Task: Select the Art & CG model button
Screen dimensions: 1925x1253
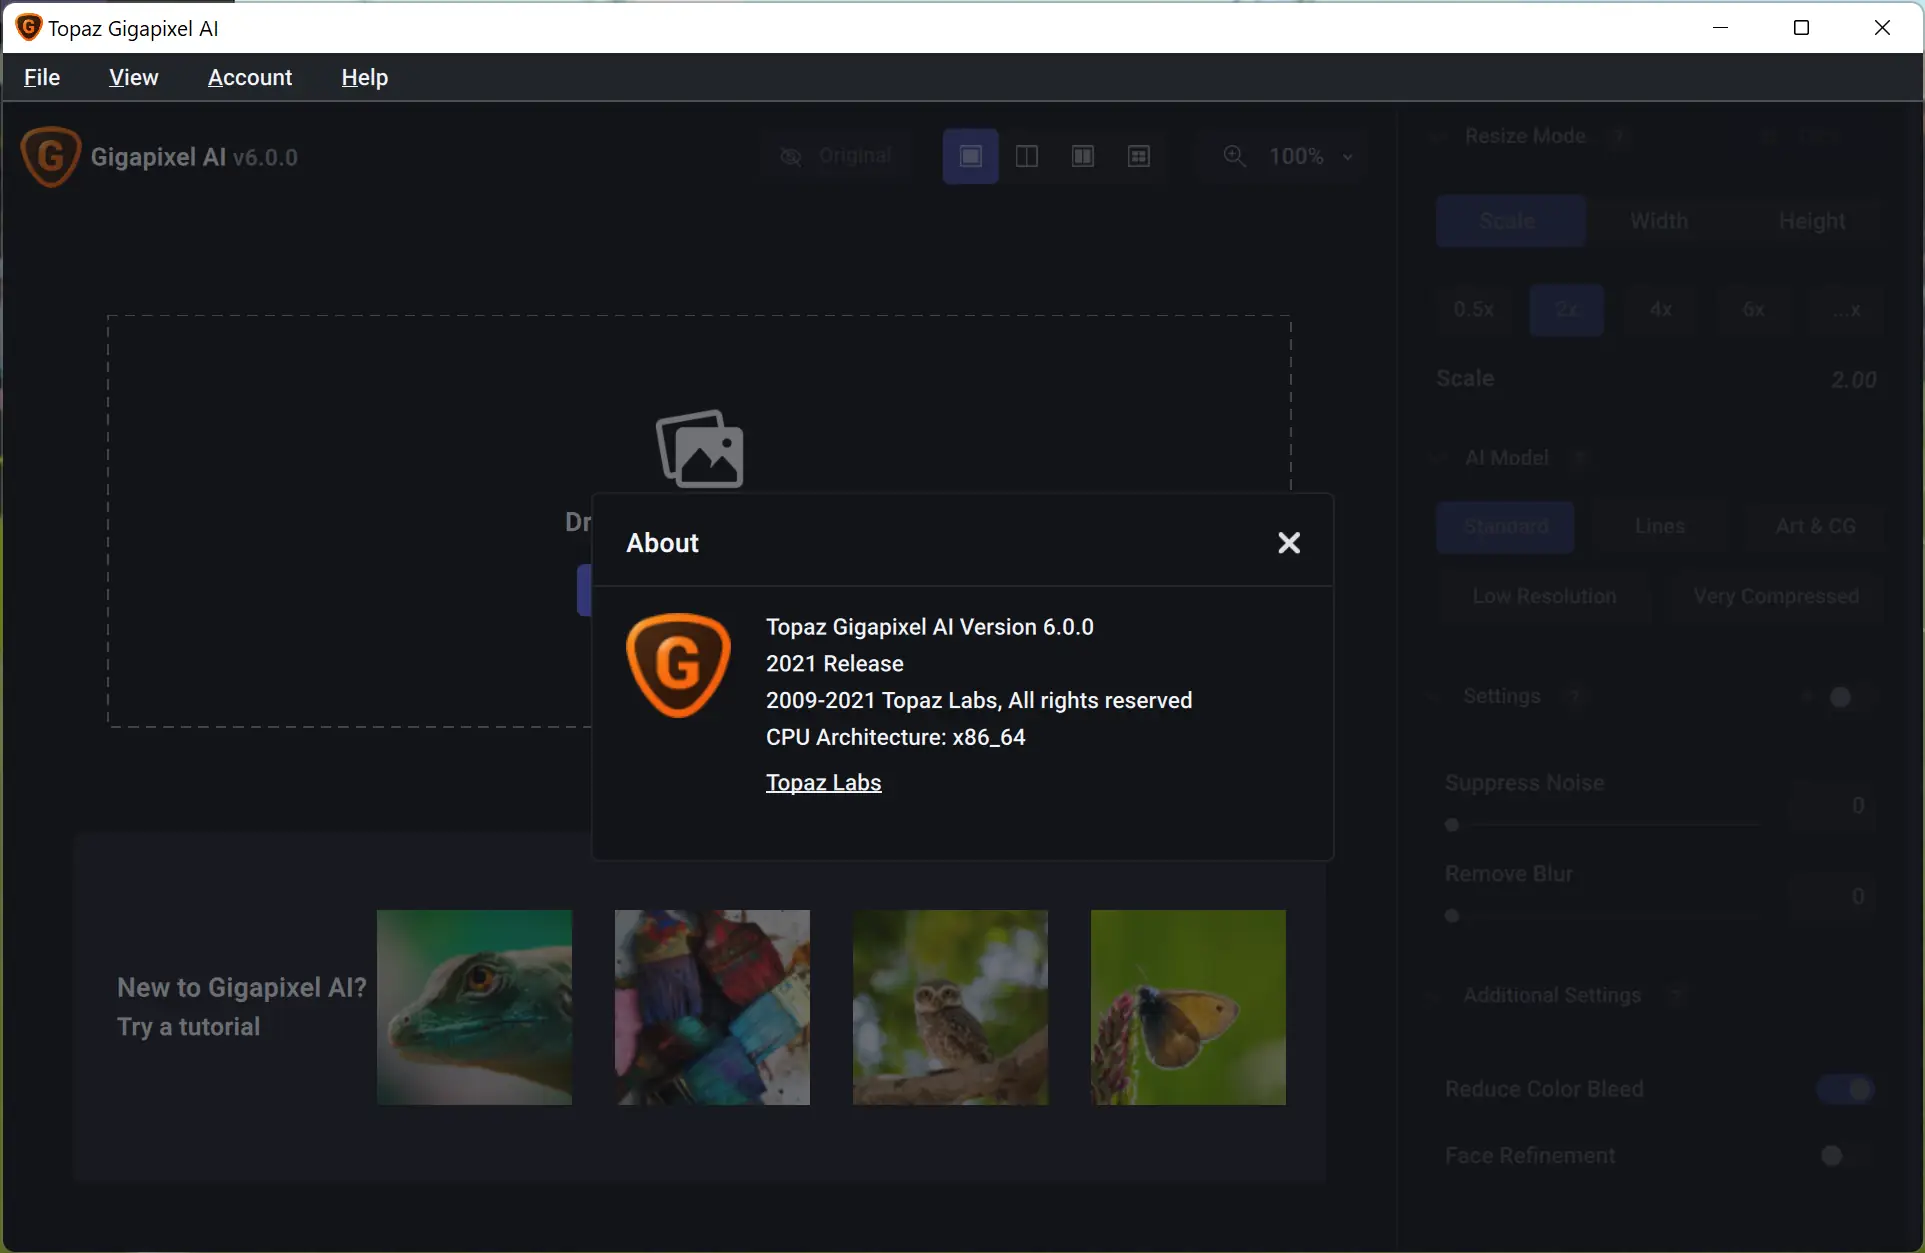Action: pos(1815,527)
